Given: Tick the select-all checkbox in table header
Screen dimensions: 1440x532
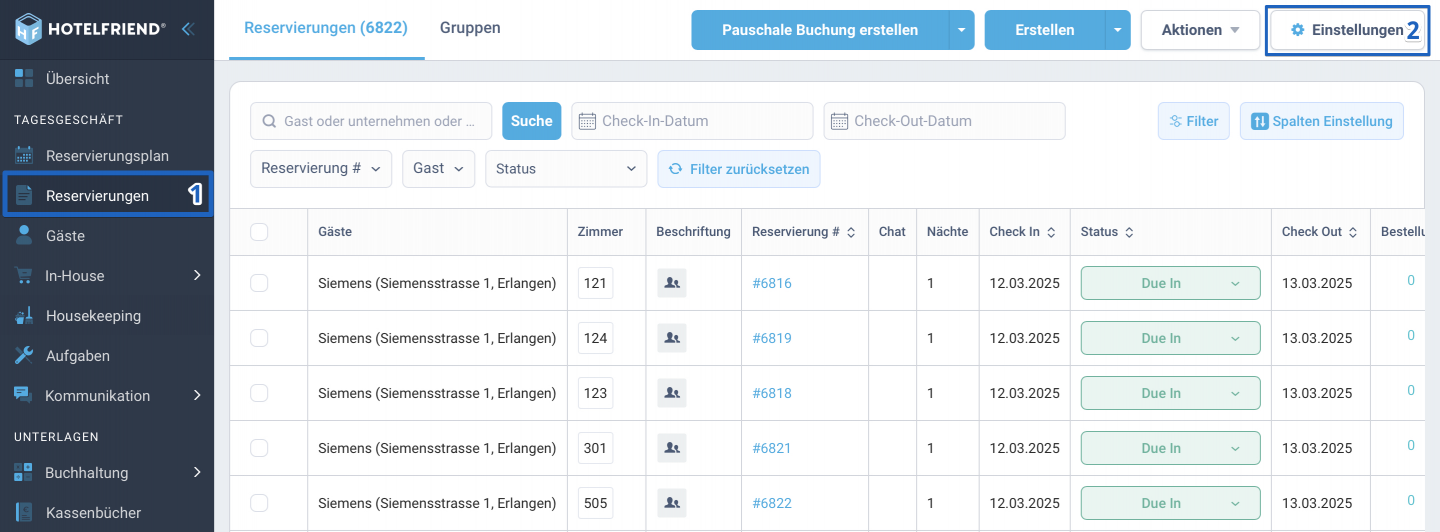Looking at the screenshot, I should click(x=259, y=232).
